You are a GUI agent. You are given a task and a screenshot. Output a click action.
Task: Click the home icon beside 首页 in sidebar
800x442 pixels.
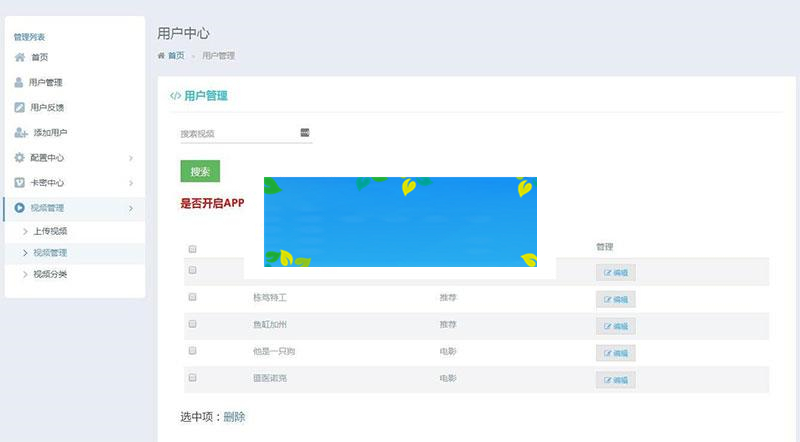(20, 57)
